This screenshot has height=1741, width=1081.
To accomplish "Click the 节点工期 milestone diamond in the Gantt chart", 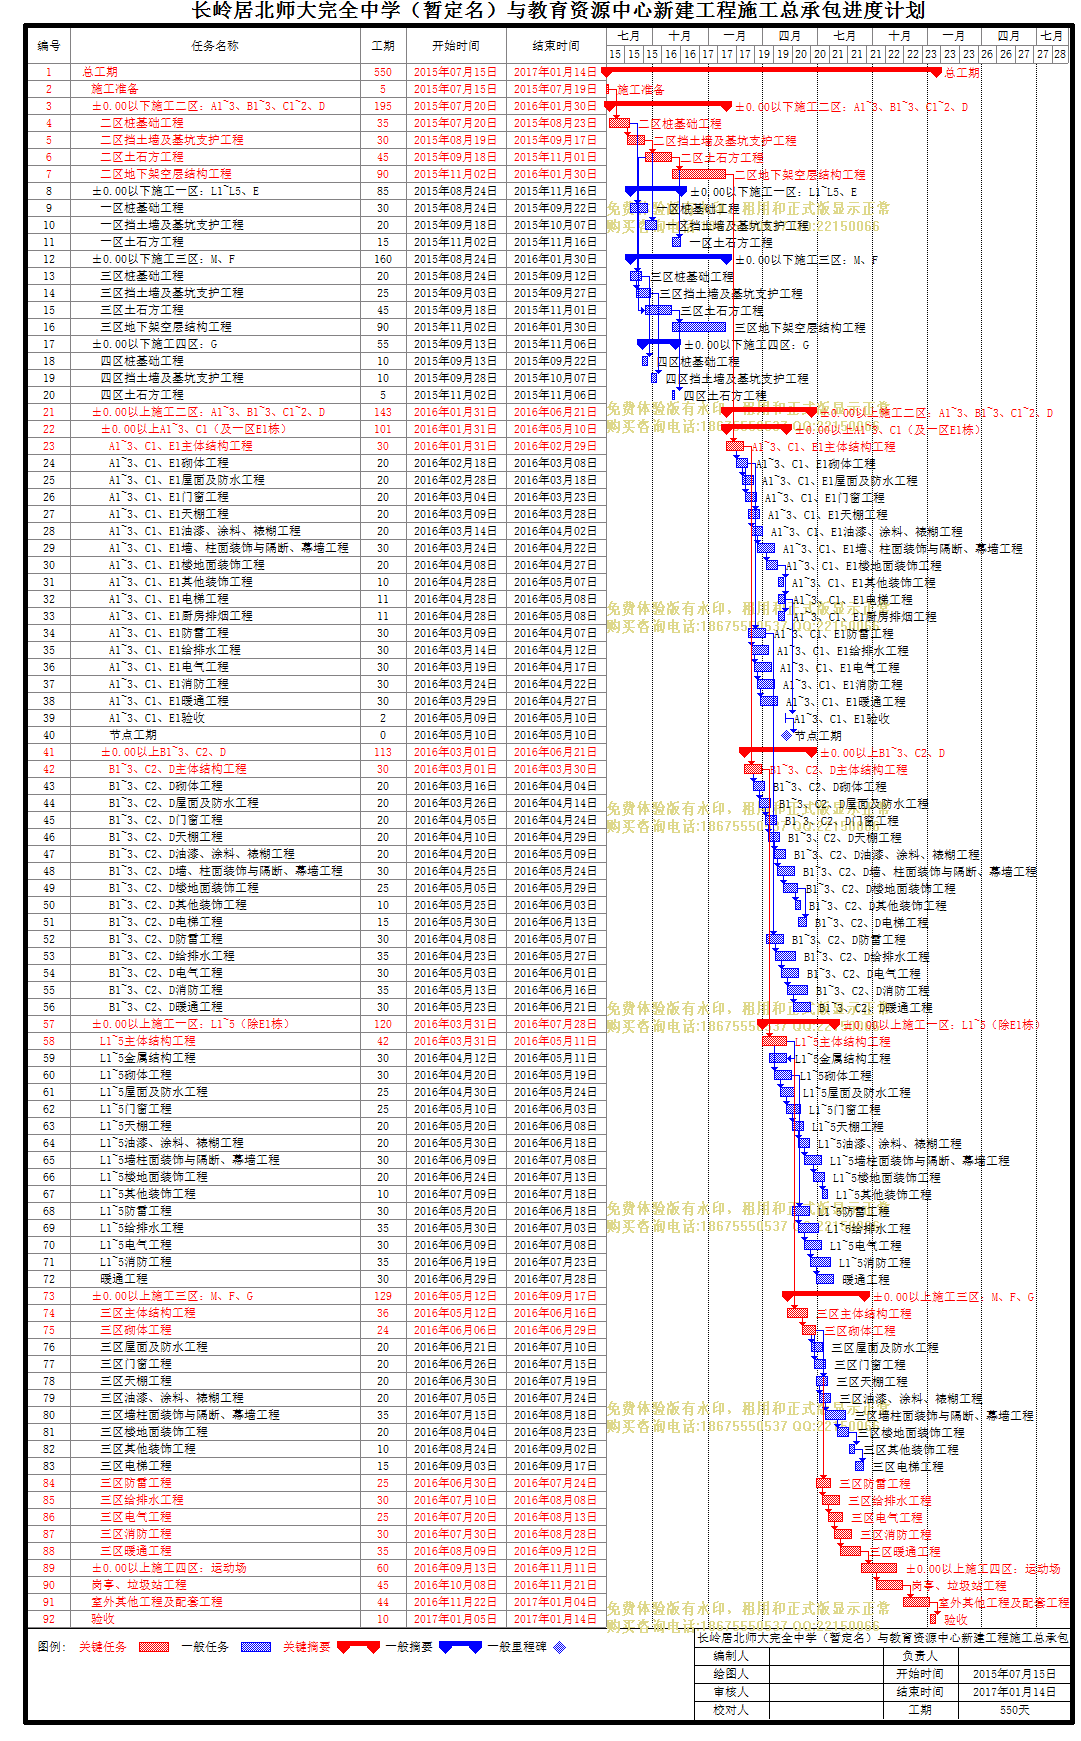I will click(787, 735).
